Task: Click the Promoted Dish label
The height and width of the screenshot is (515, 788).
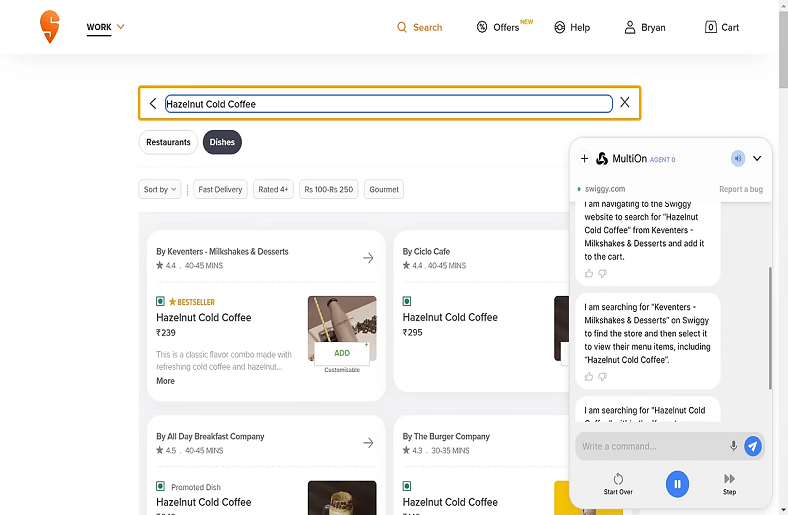Action: point(195,487)
